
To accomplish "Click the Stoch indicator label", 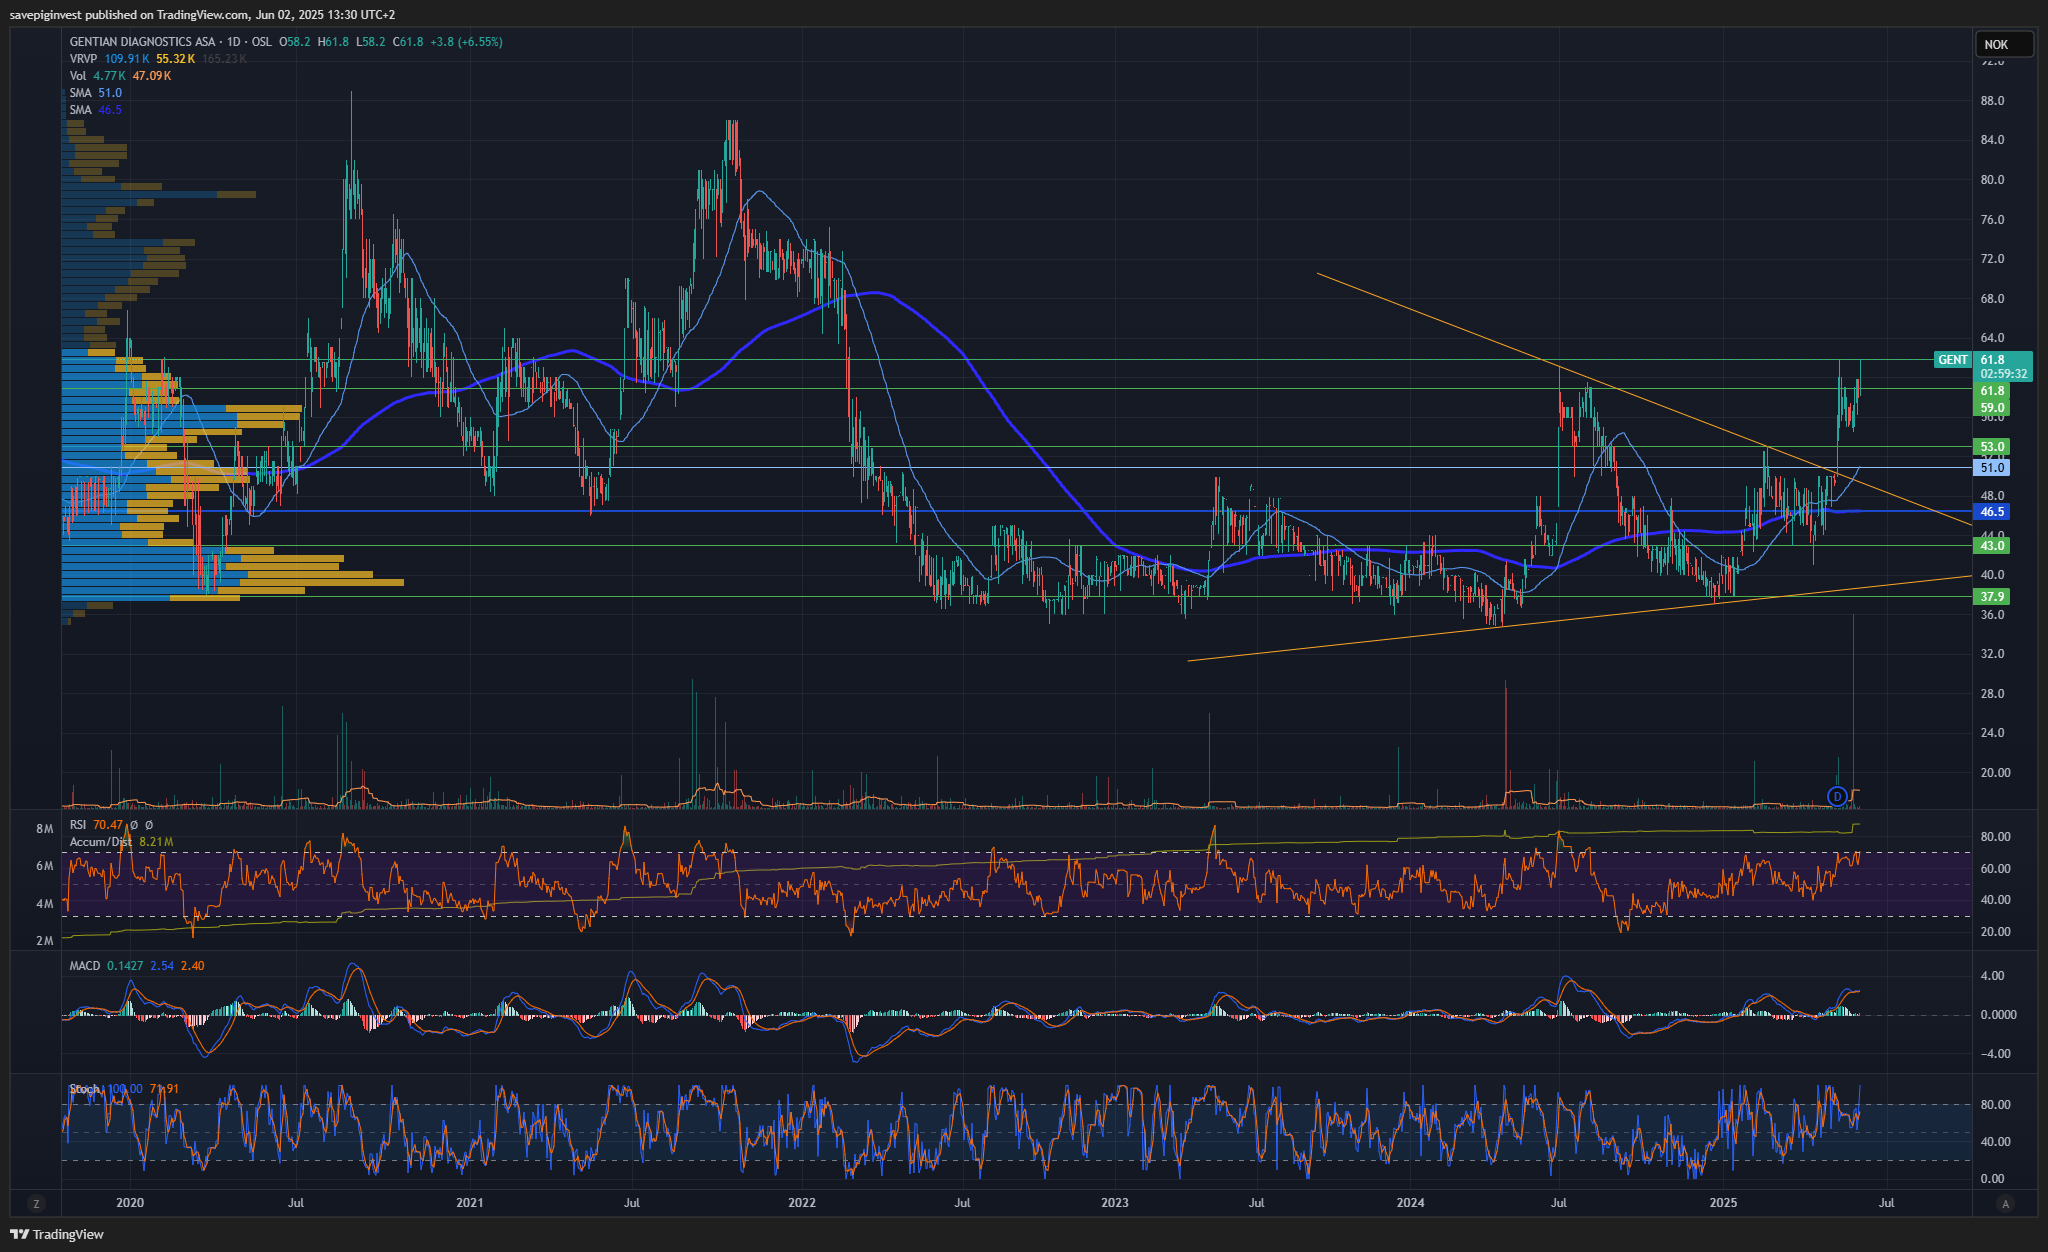I will (x=85, y=1089).
